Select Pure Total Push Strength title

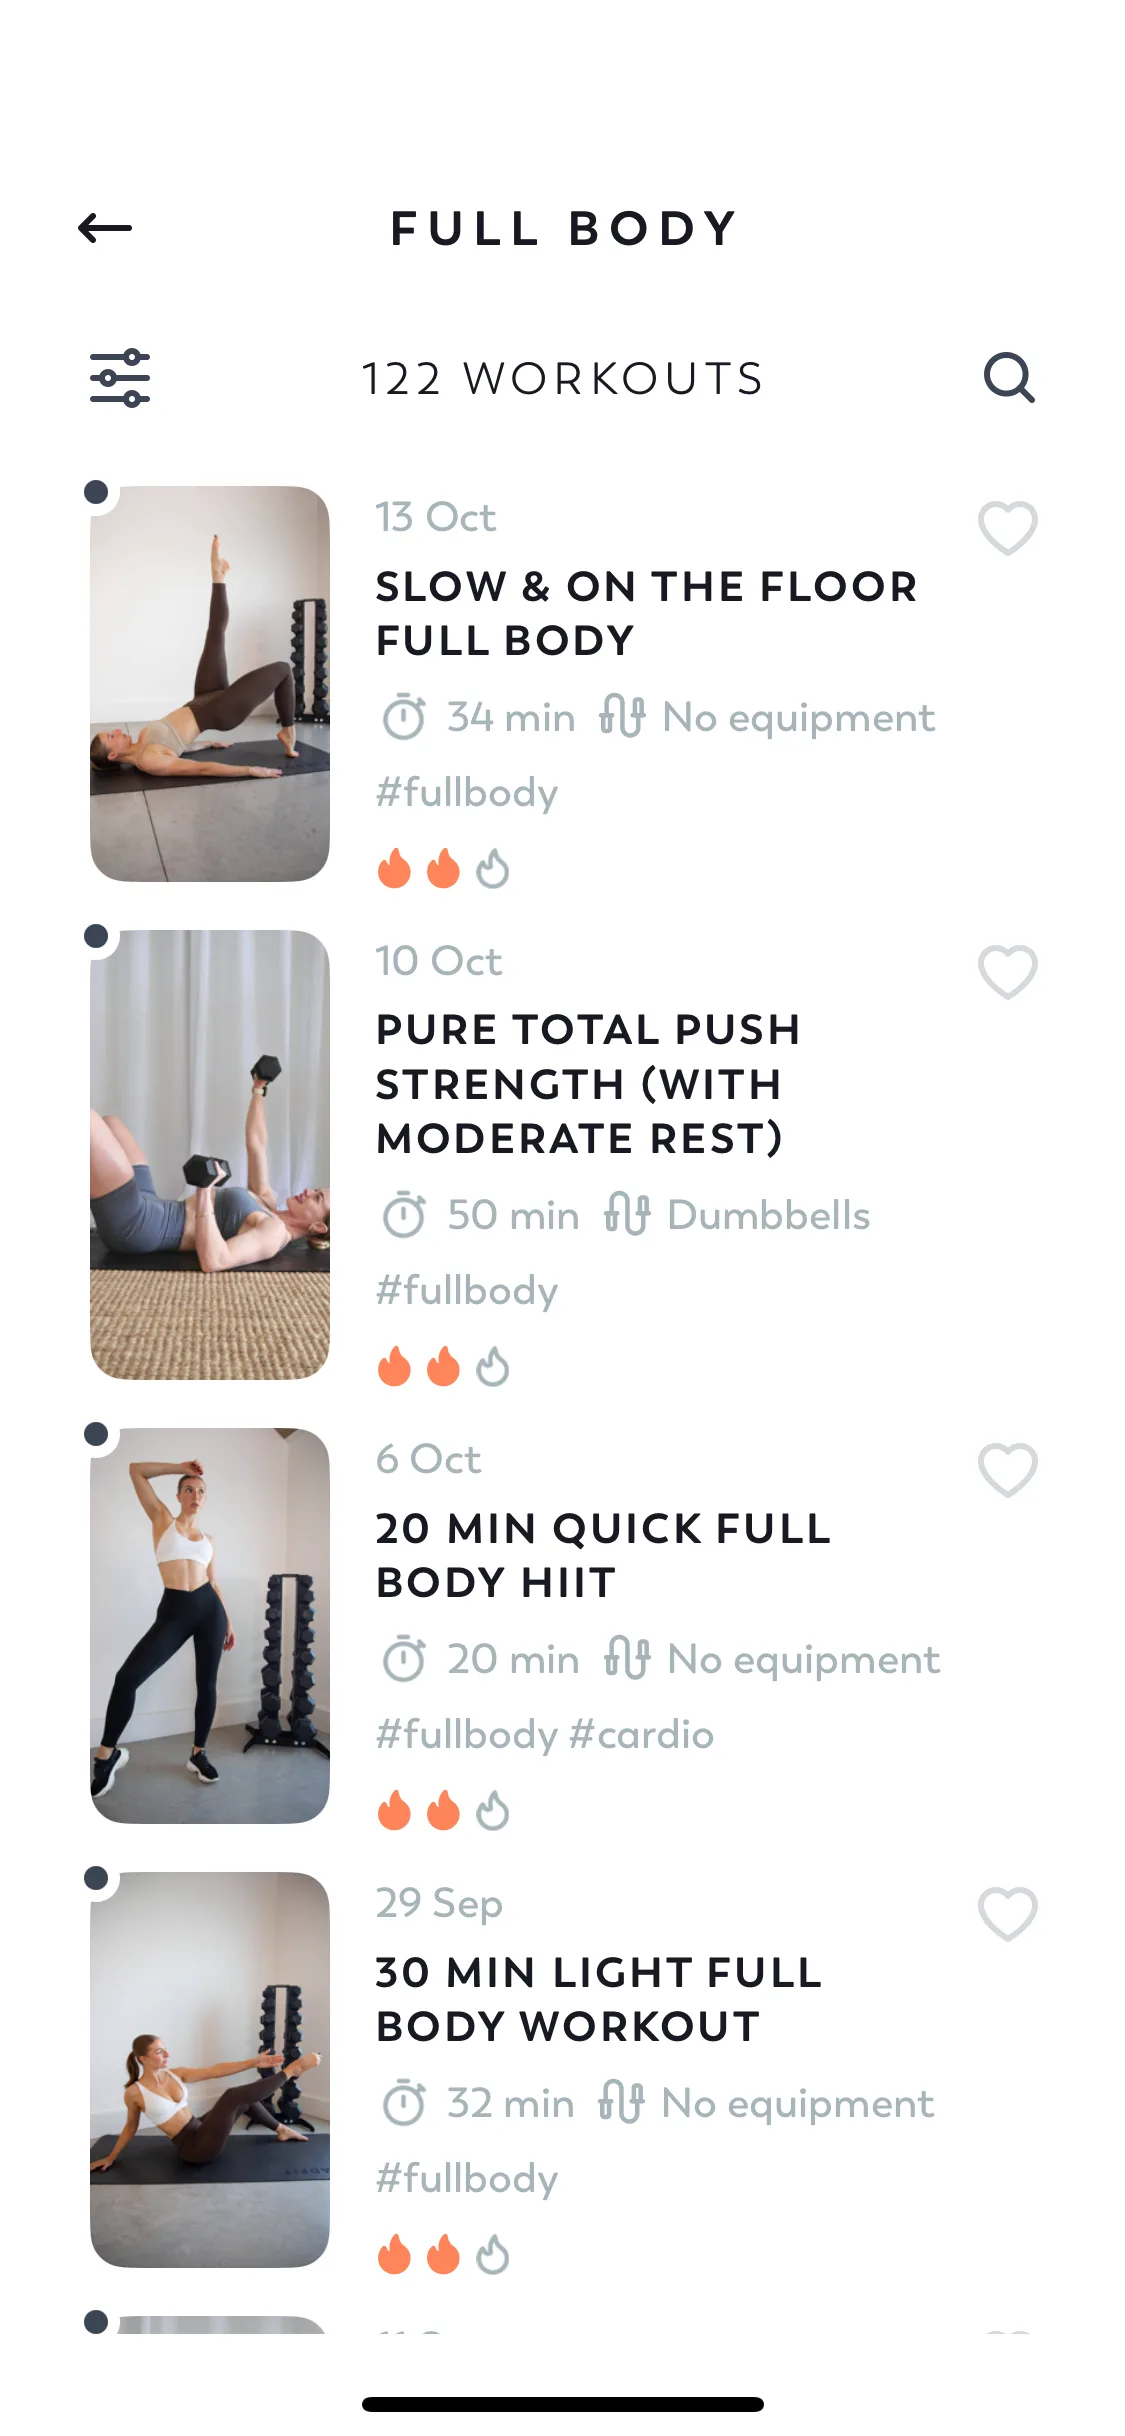pos(588,1084)
